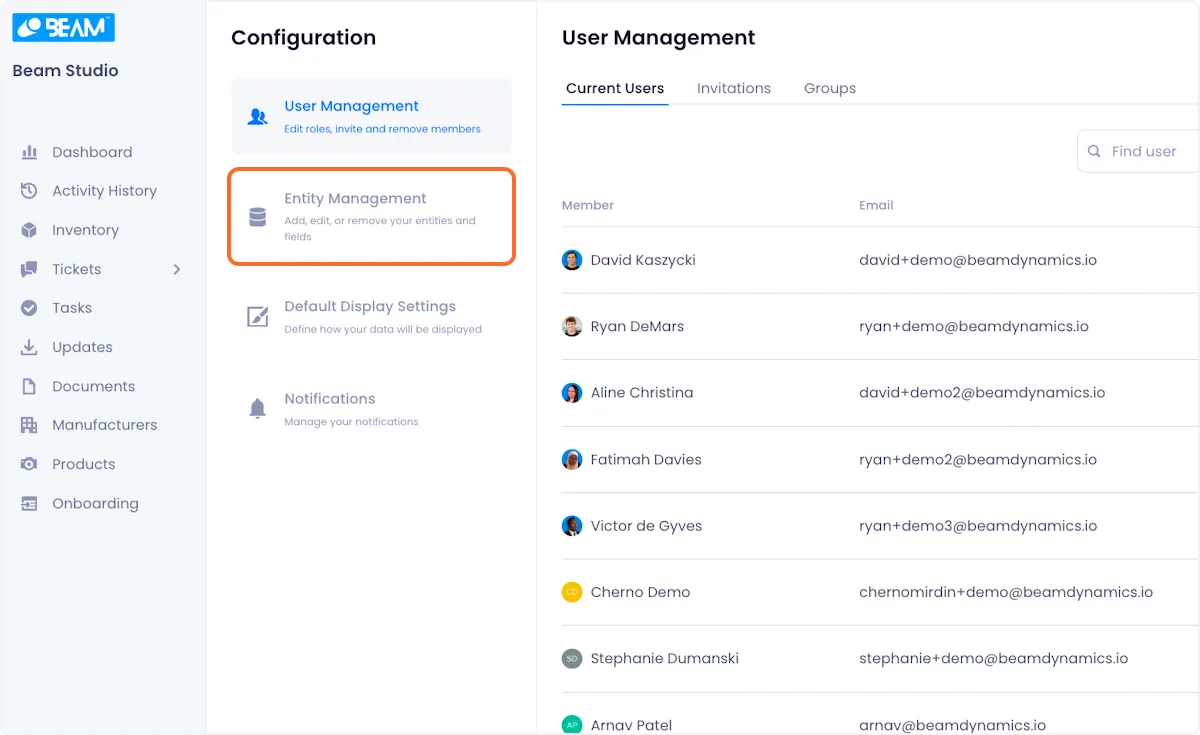Image resolution: width=1200 pixels, height=735 pixels.
Task: Click email david+demo@beamdynamics.io
Action: coord(978,260)
